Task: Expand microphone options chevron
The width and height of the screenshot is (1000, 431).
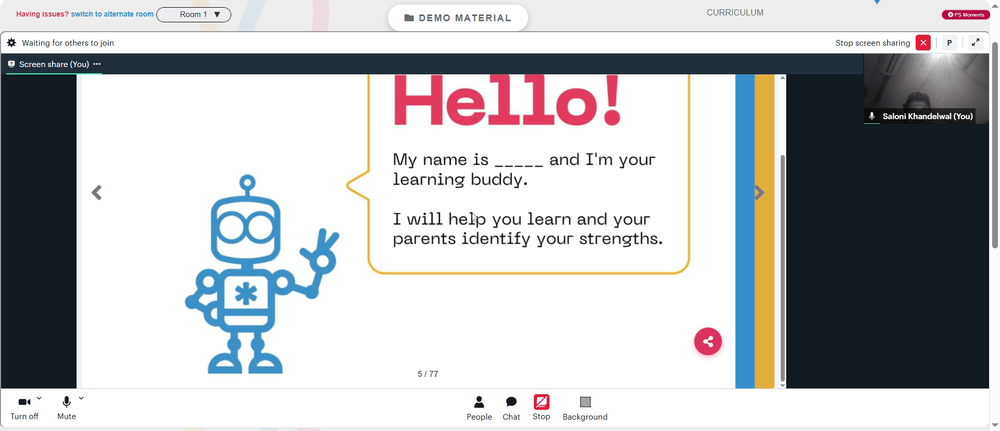Action: point(81,398)
